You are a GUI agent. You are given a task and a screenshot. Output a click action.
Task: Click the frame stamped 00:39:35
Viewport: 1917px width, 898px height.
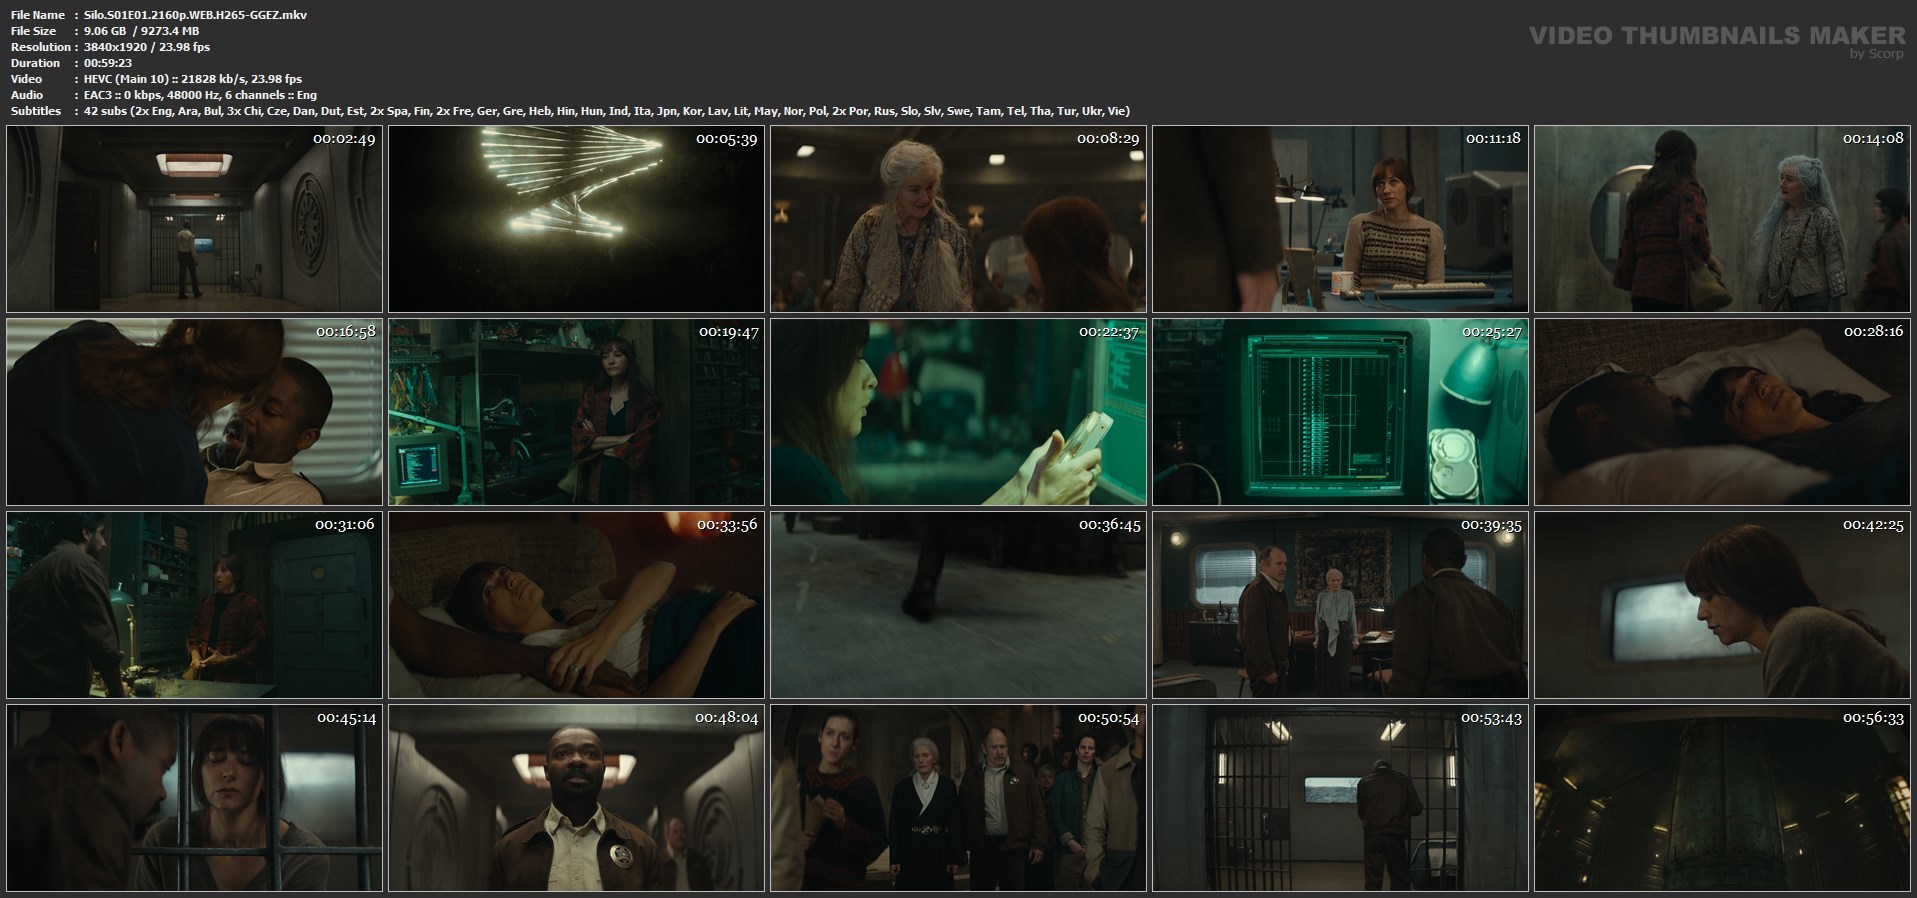(1340, 605)
